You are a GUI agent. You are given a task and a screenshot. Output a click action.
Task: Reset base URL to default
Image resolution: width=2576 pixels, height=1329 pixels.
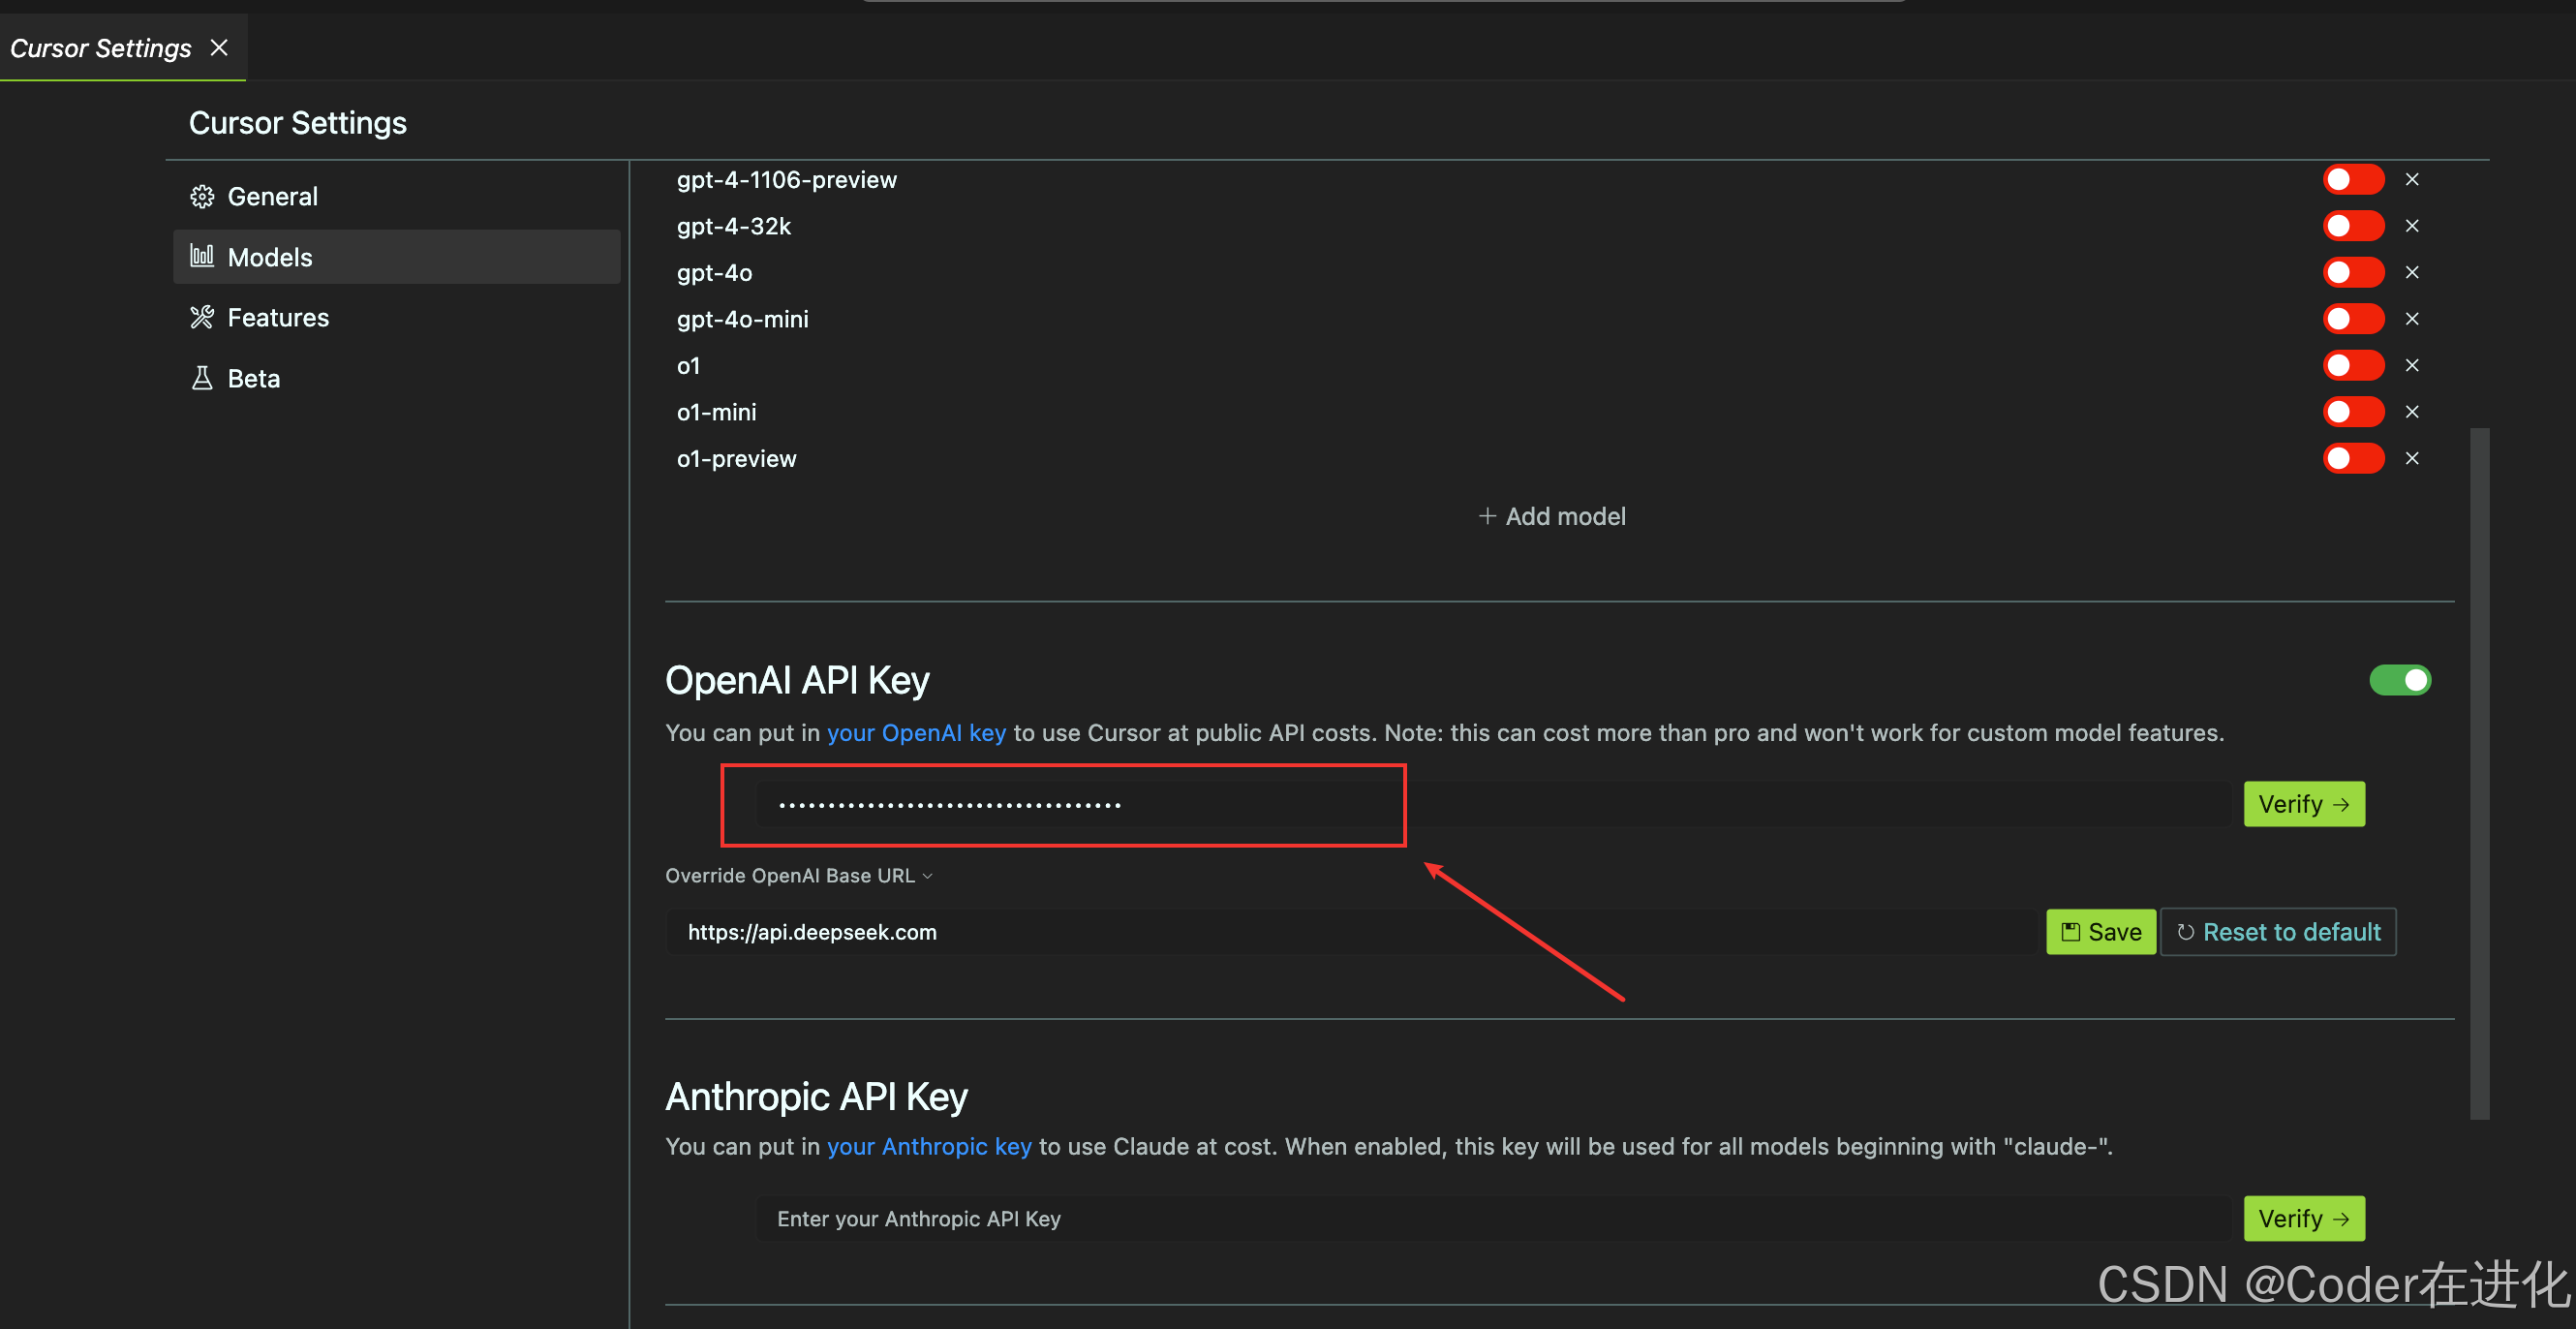pyautogui.click(x=2278, y=932)
